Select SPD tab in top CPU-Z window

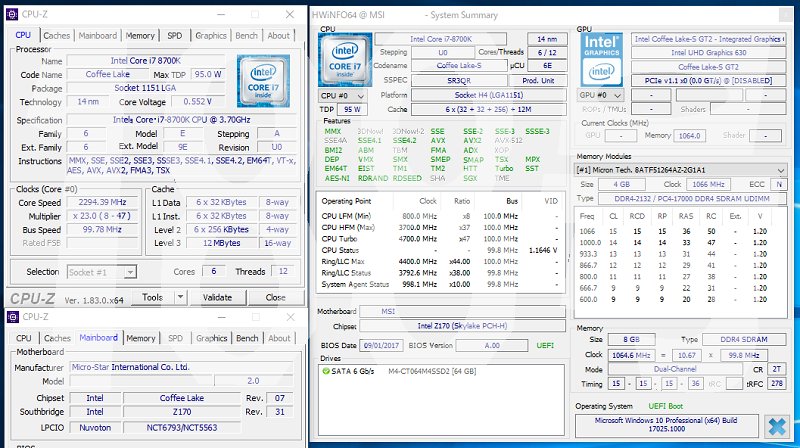(x=174, y=35)
